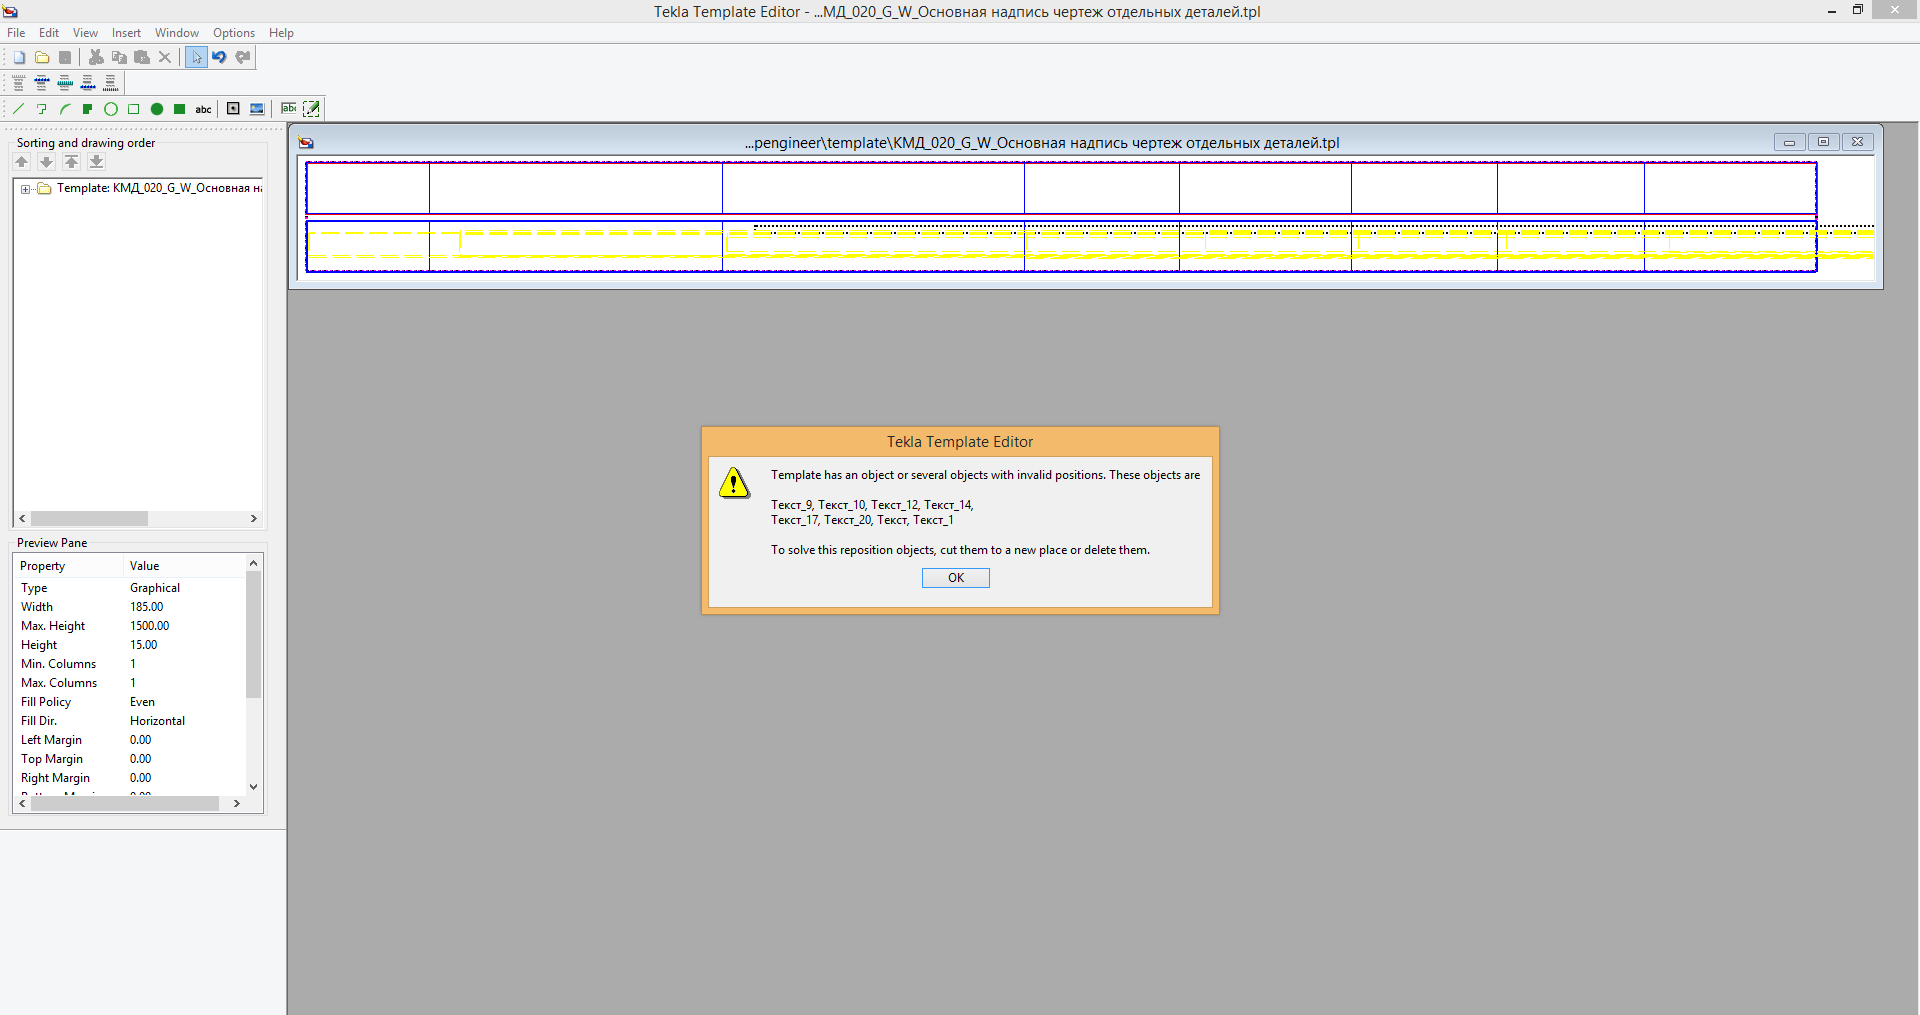Click the Height value 15.00

[144, 645]
